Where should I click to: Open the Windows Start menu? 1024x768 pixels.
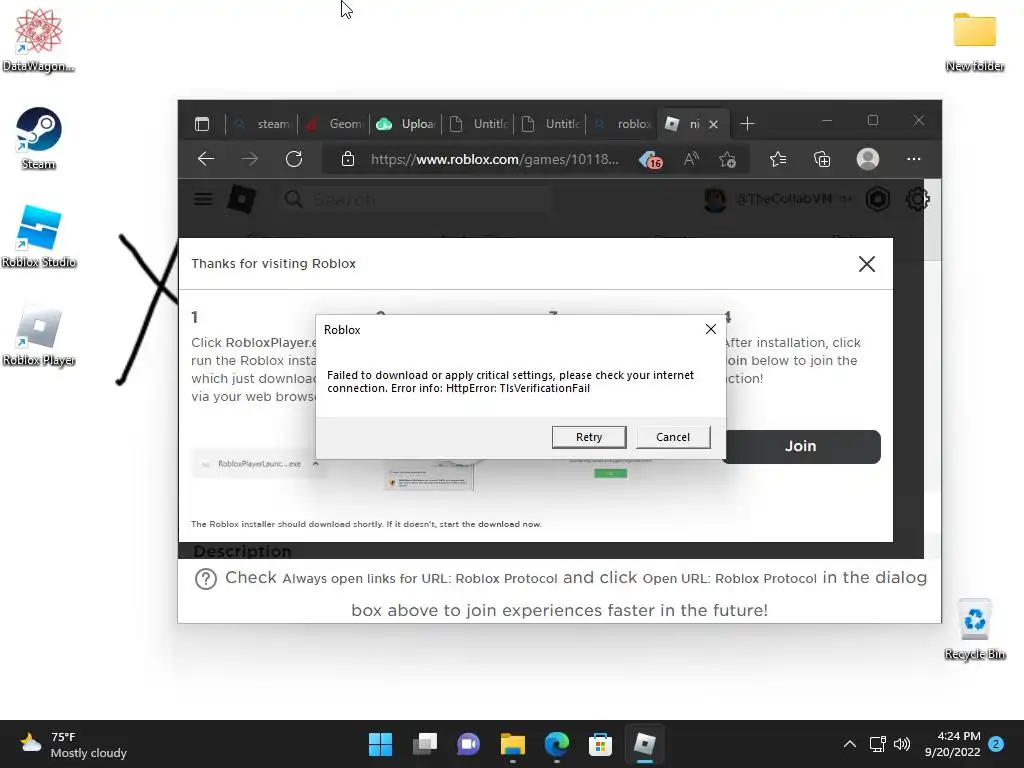tap(381, 744)
